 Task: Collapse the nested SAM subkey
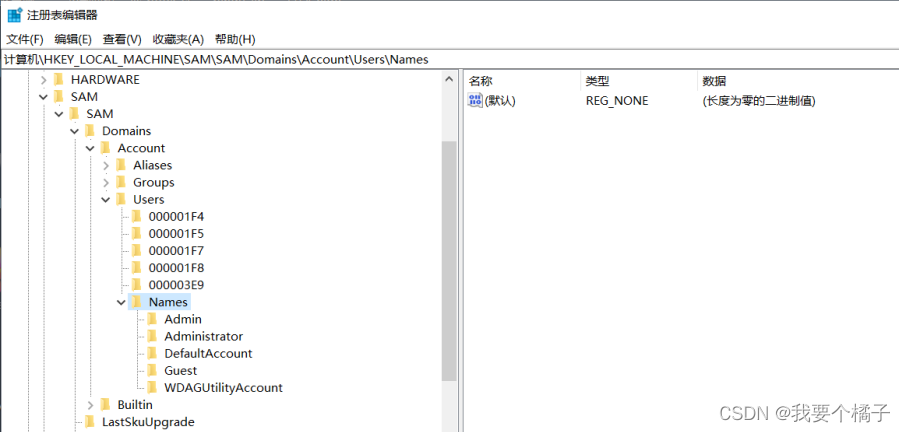(x=59, y=114)
